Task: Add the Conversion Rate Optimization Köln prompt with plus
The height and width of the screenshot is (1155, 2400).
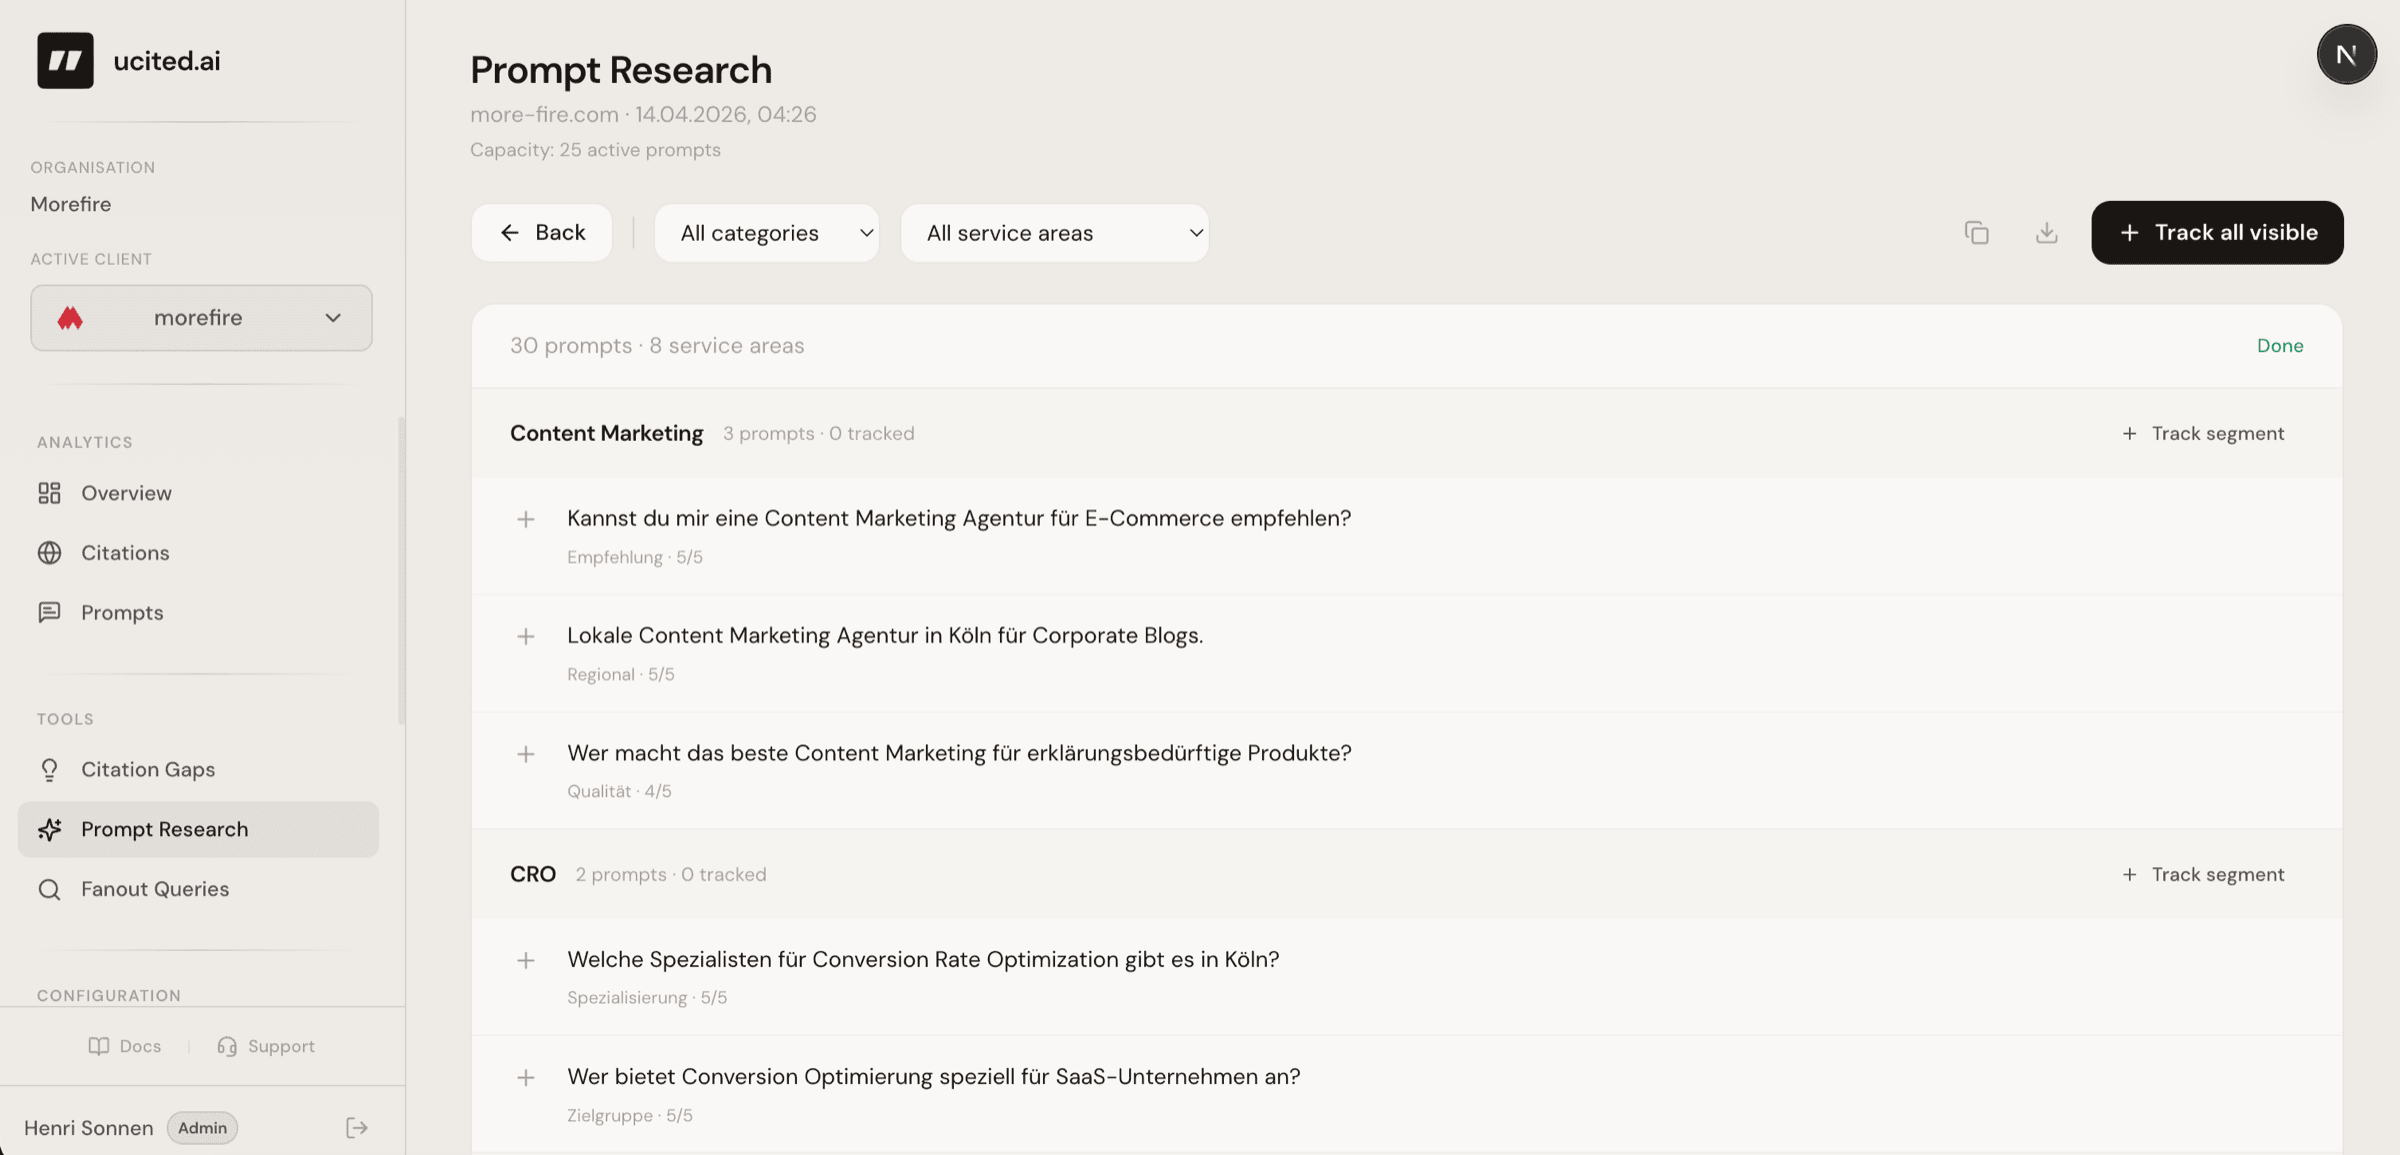Action: [526, 960]
